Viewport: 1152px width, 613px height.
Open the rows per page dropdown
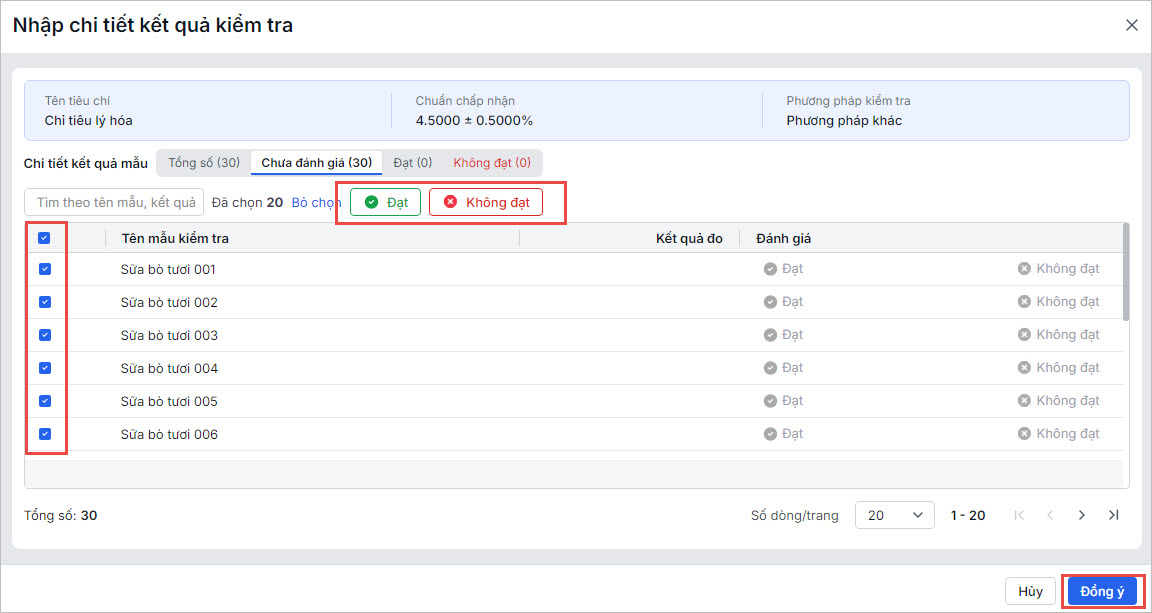894,515
